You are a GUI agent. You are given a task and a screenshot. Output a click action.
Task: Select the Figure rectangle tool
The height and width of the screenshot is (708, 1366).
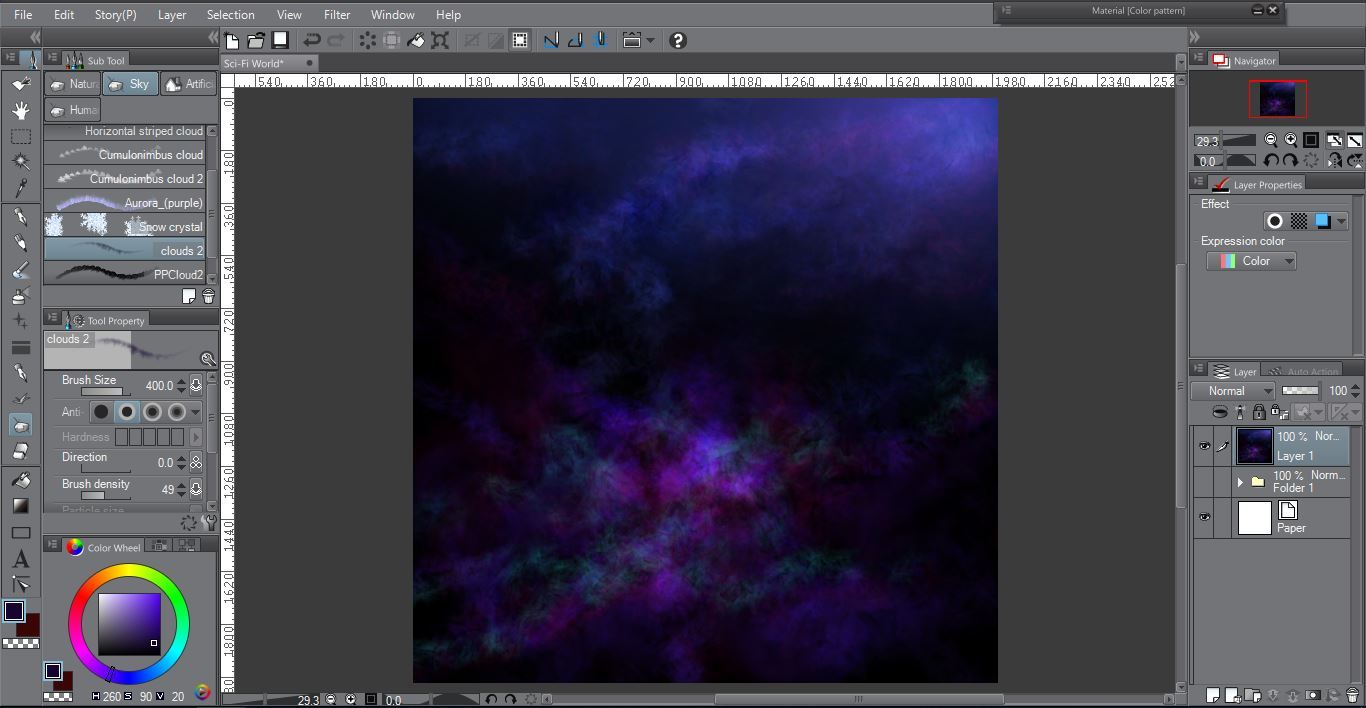20,533
